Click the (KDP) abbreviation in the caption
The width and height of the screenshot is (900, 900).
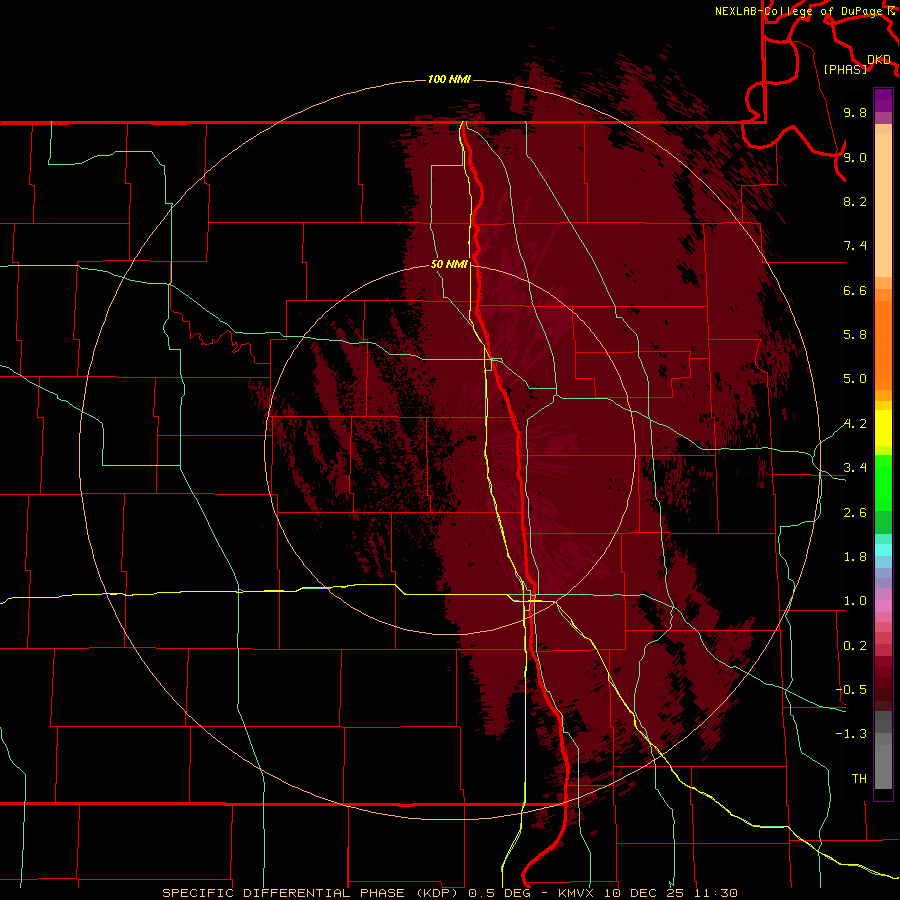437,893
